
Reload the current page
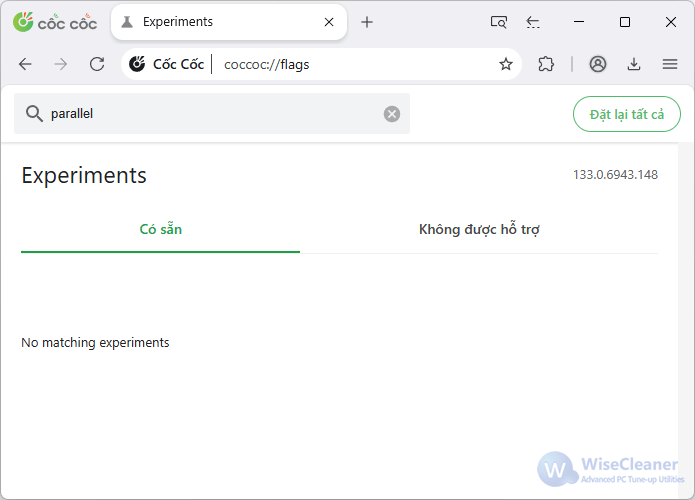click(x=97, y=64)
